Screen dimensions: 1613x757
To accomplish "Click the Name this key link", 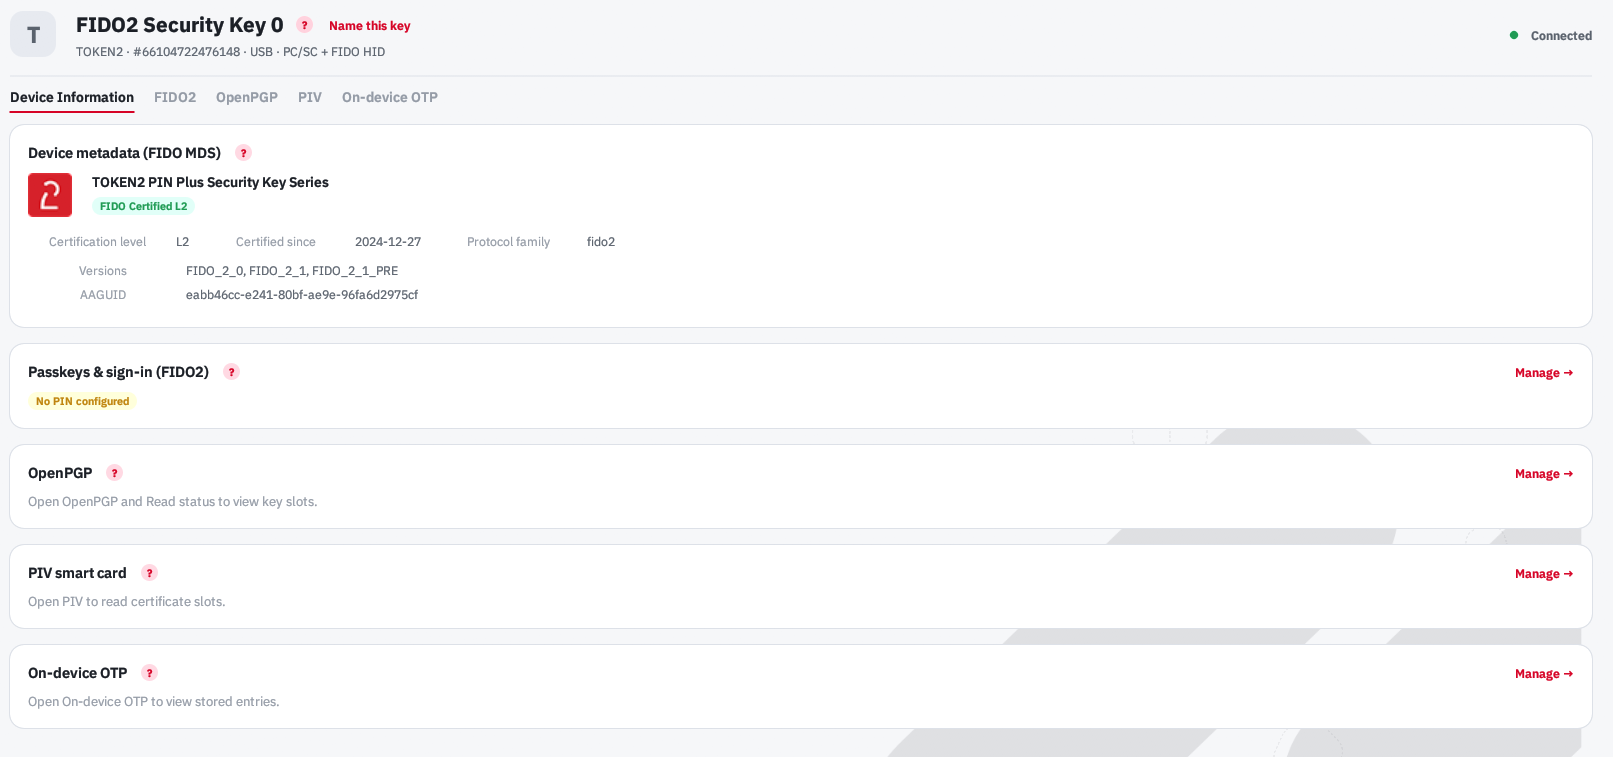I will click(370, 26).
